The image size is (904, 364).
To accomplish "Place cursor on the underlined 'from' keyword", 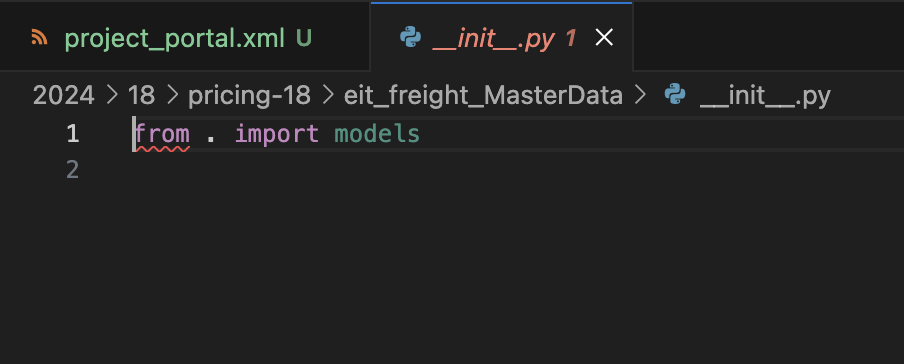I will [x=162, y=134].
